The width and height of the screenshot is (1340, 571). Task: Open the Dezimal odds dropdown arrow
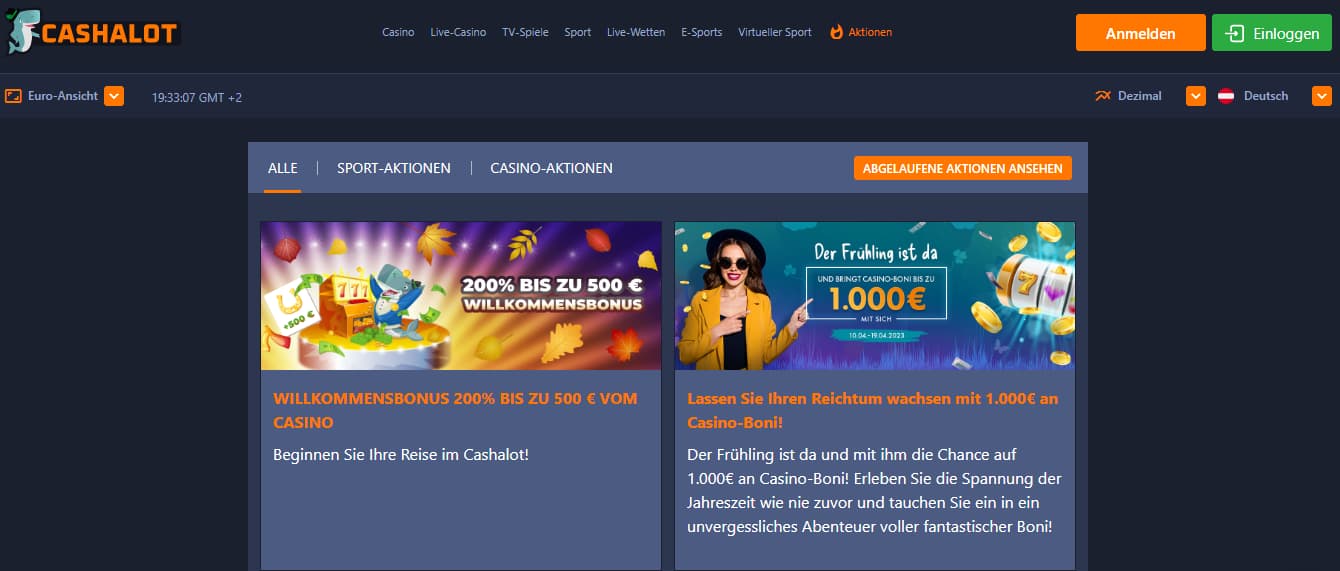click(1196, 96)
